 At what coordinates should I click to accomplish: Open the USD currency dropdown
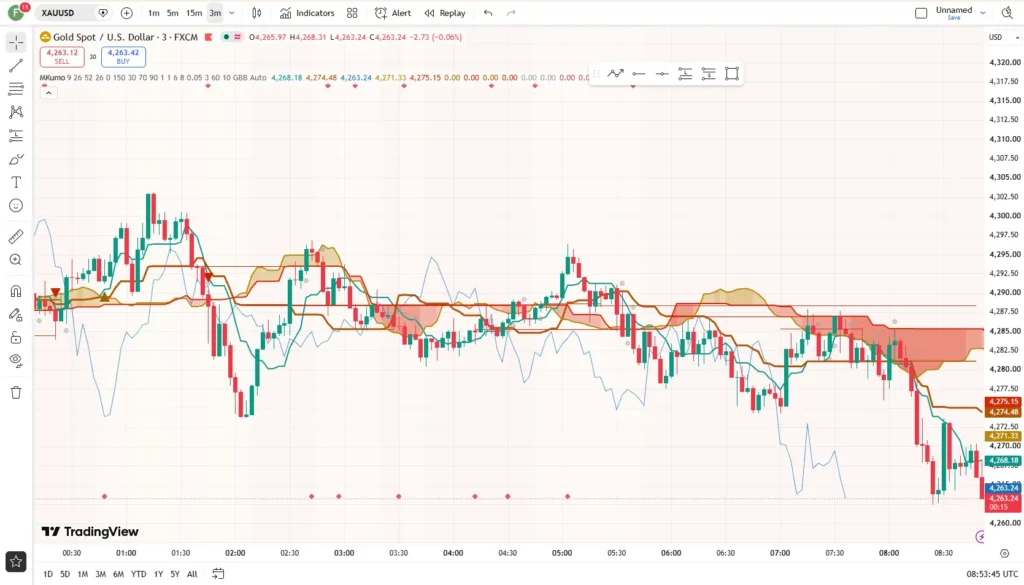tap(1004, 37)
